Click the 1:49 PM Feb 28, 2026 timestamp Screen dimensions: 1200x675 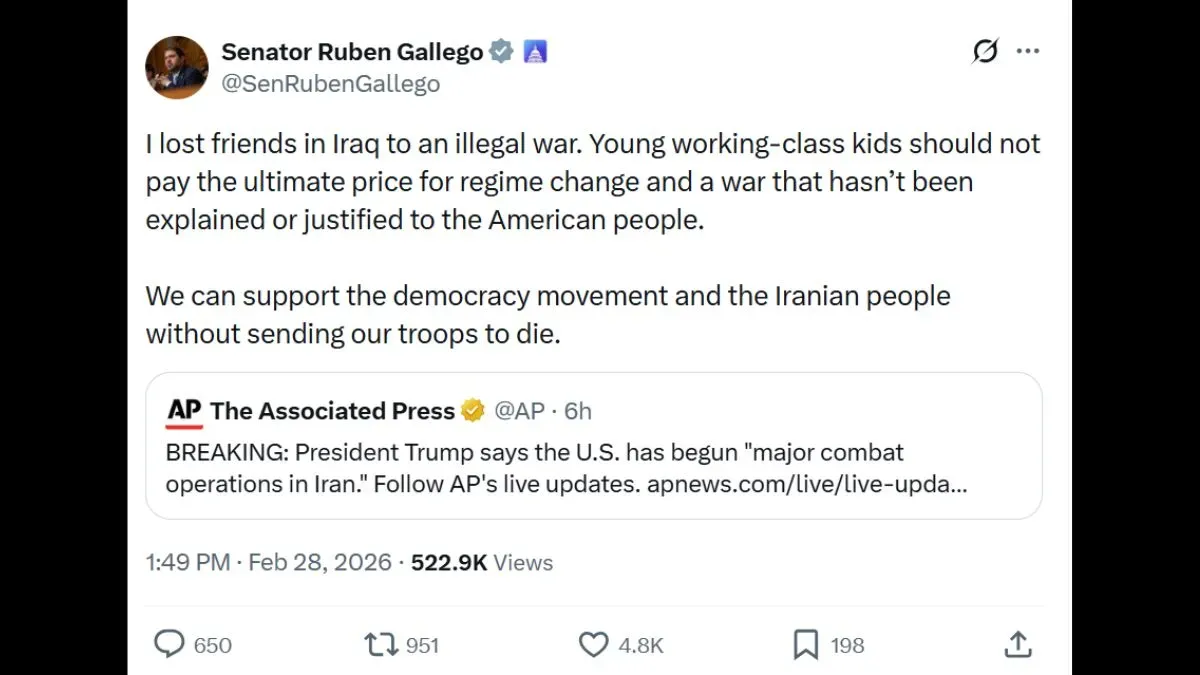pos(268,562)
